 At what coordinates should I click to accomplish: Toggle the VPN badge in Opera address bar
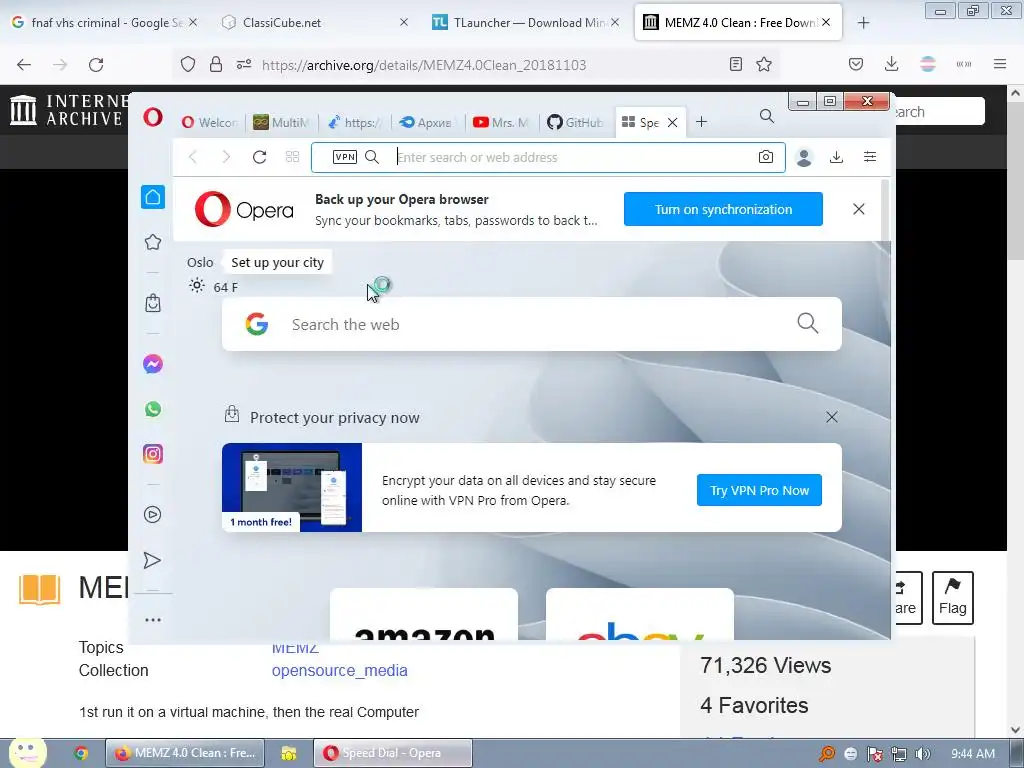(x=345, y=157)
